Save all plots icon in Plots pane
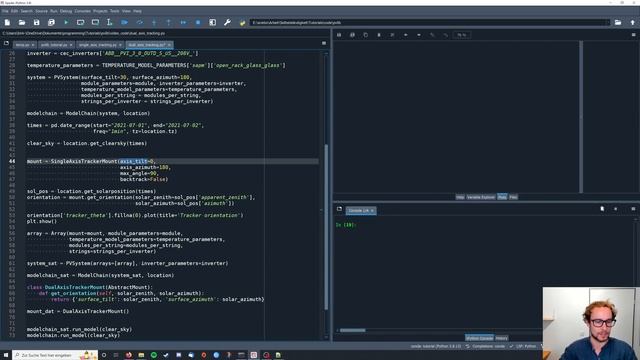The image size is (640, 360). [x=352, y=35]
